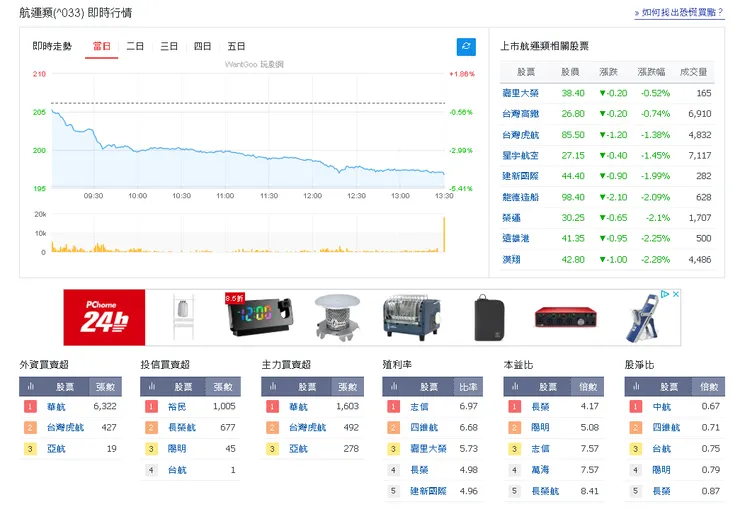740x509 pixels.
Task: Open stock 漢翔
Action: coord(512,259)
